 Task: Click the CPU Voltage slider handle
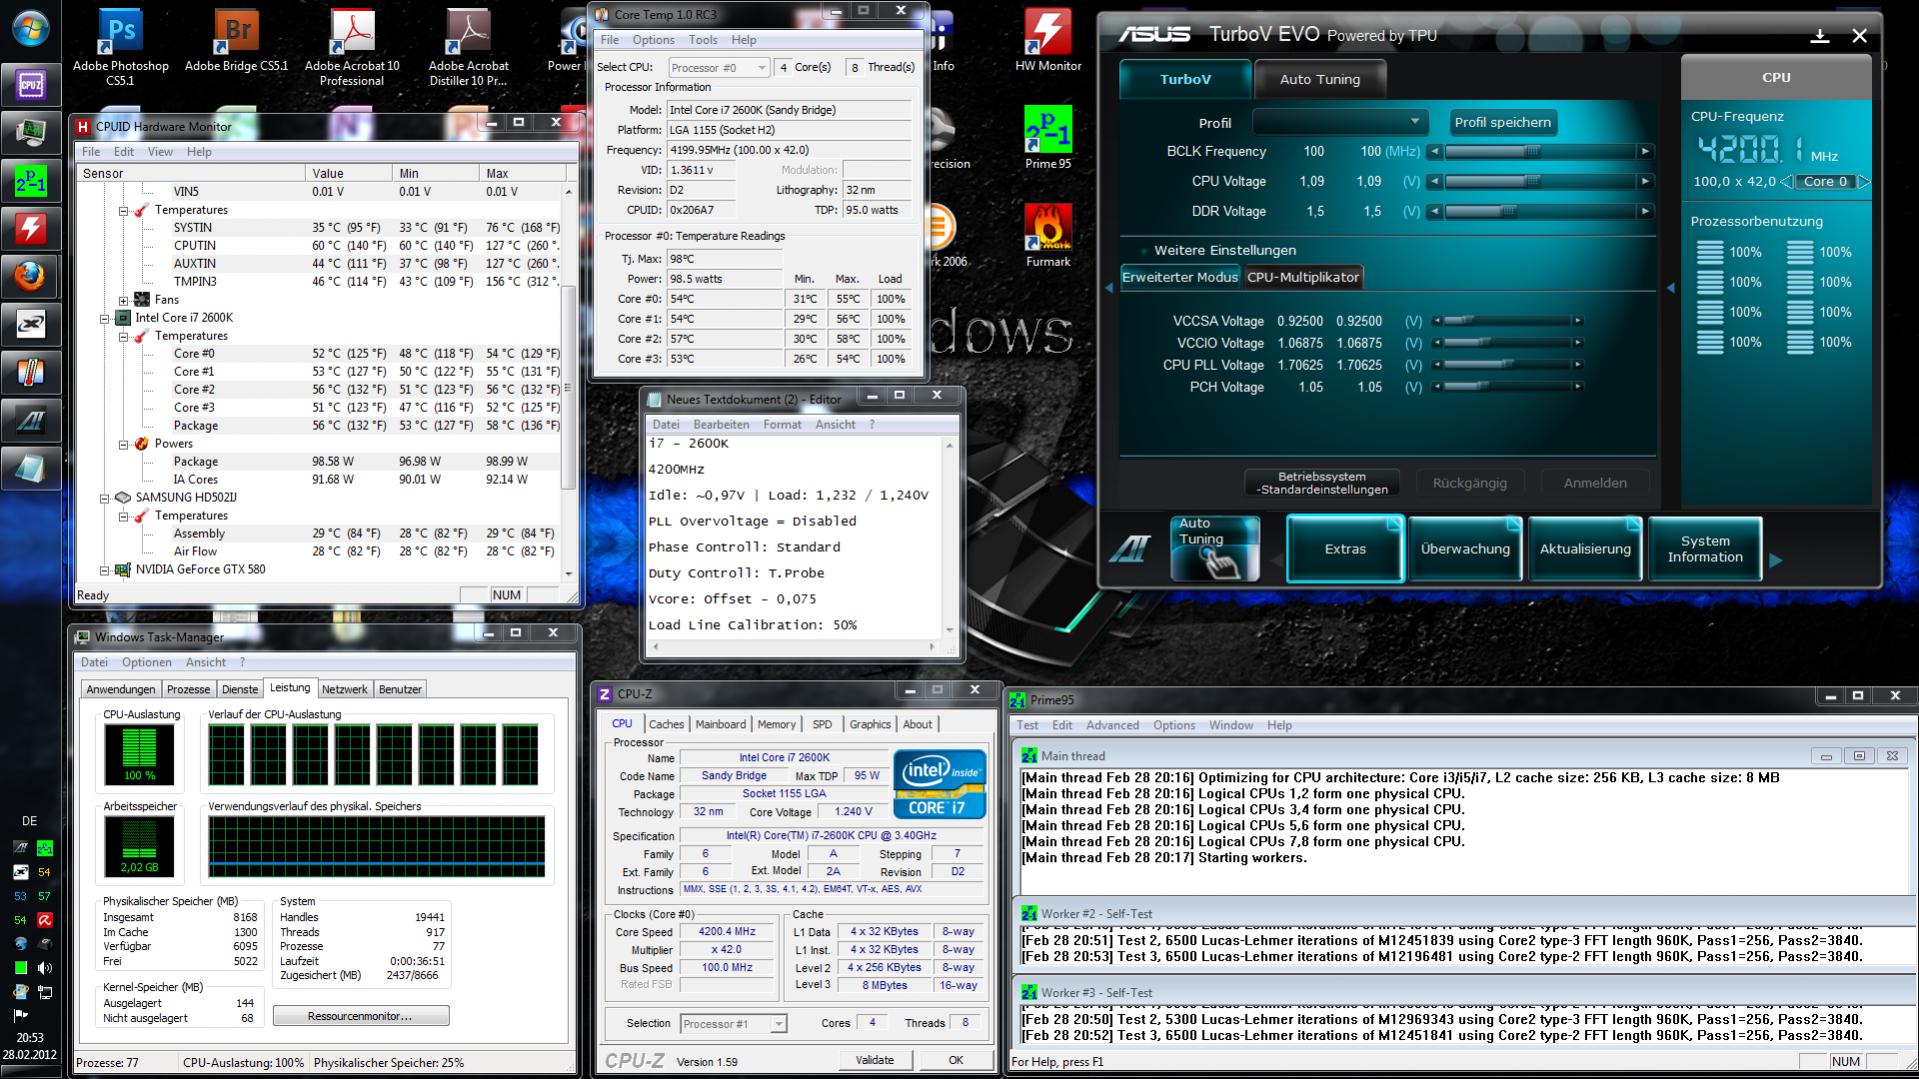[x=1532, y=182]
